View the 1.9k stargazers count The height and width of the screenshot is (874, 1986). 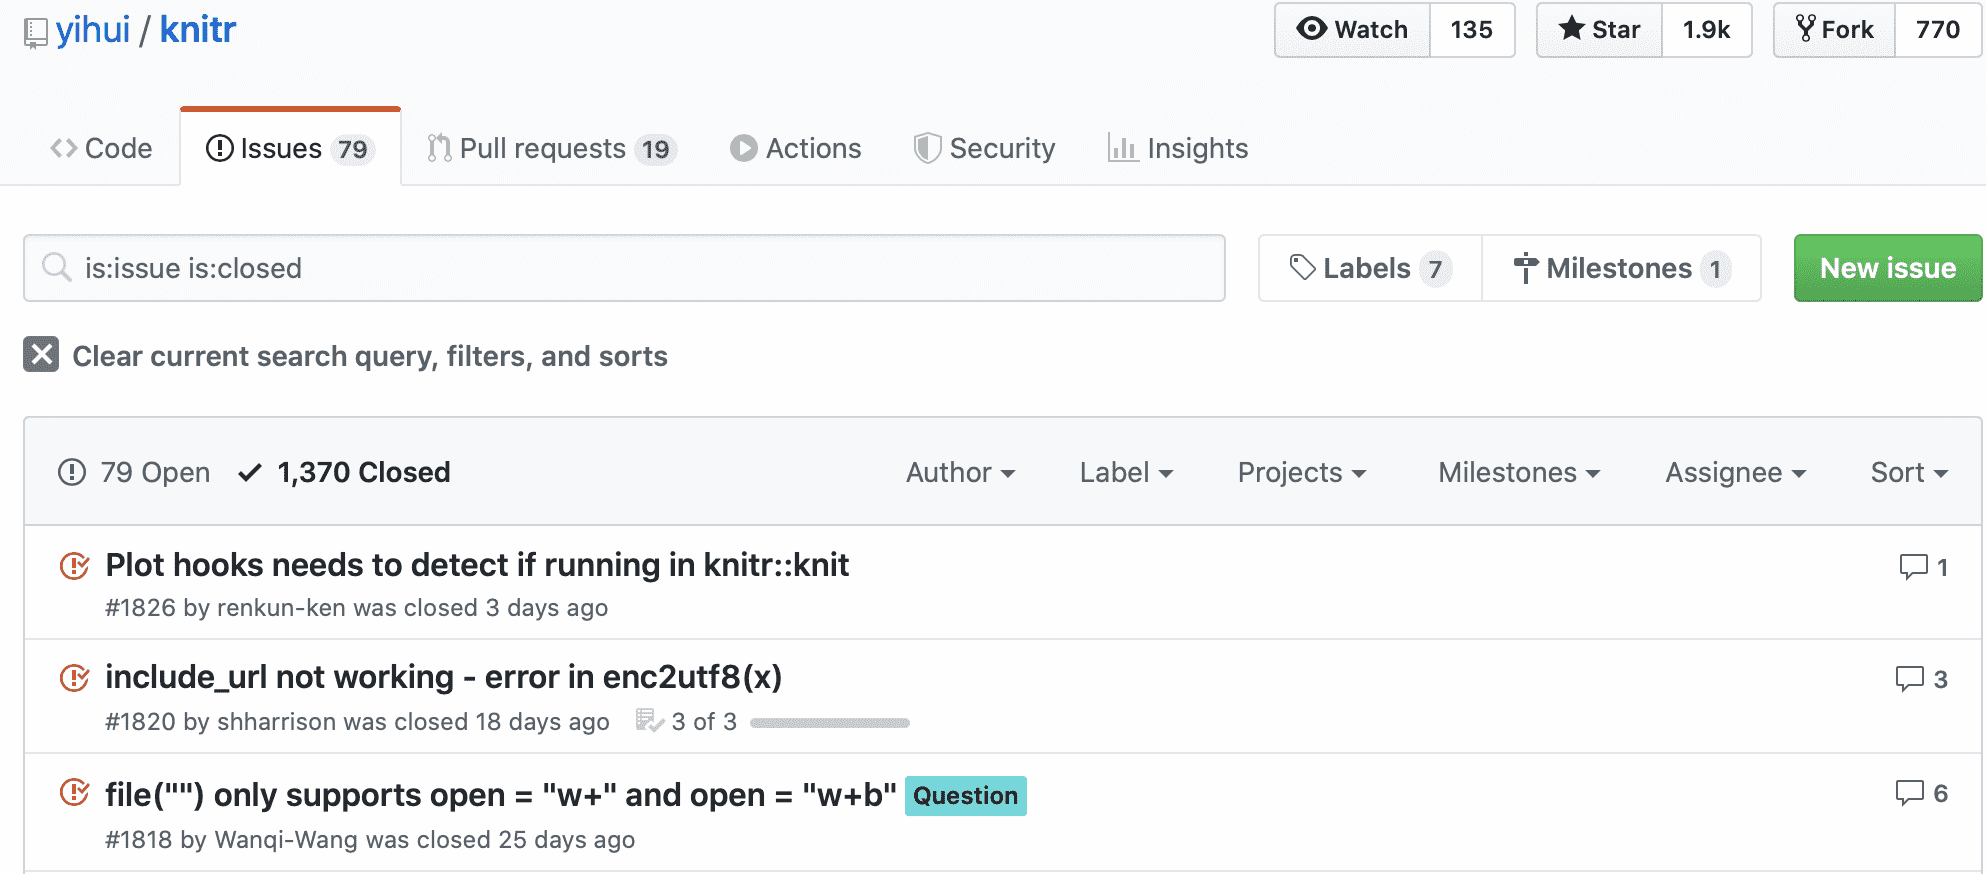[1707, 30]
